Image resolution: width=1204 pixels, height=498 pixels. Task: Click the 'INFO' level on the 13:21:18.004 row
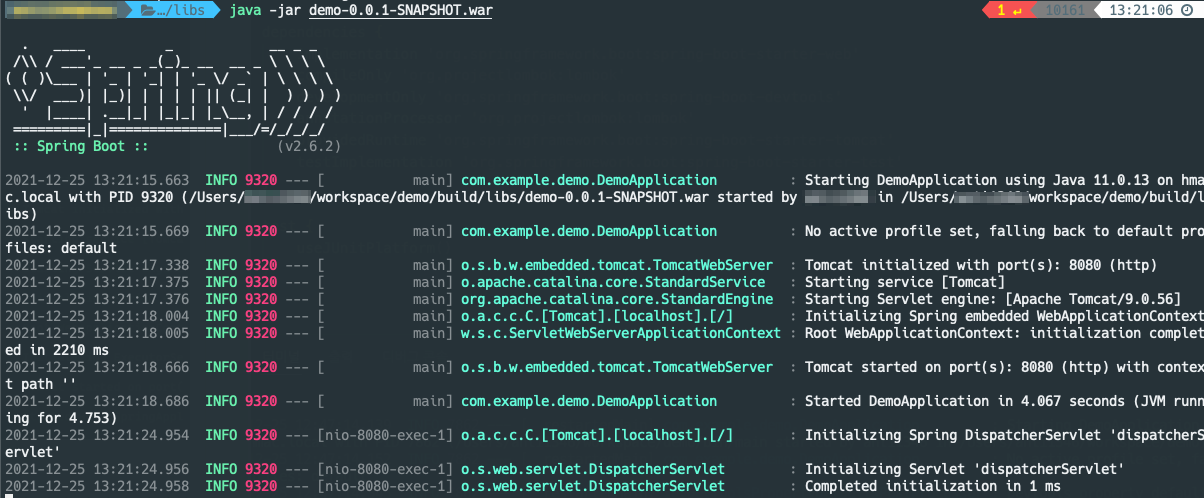coord(221,316)
